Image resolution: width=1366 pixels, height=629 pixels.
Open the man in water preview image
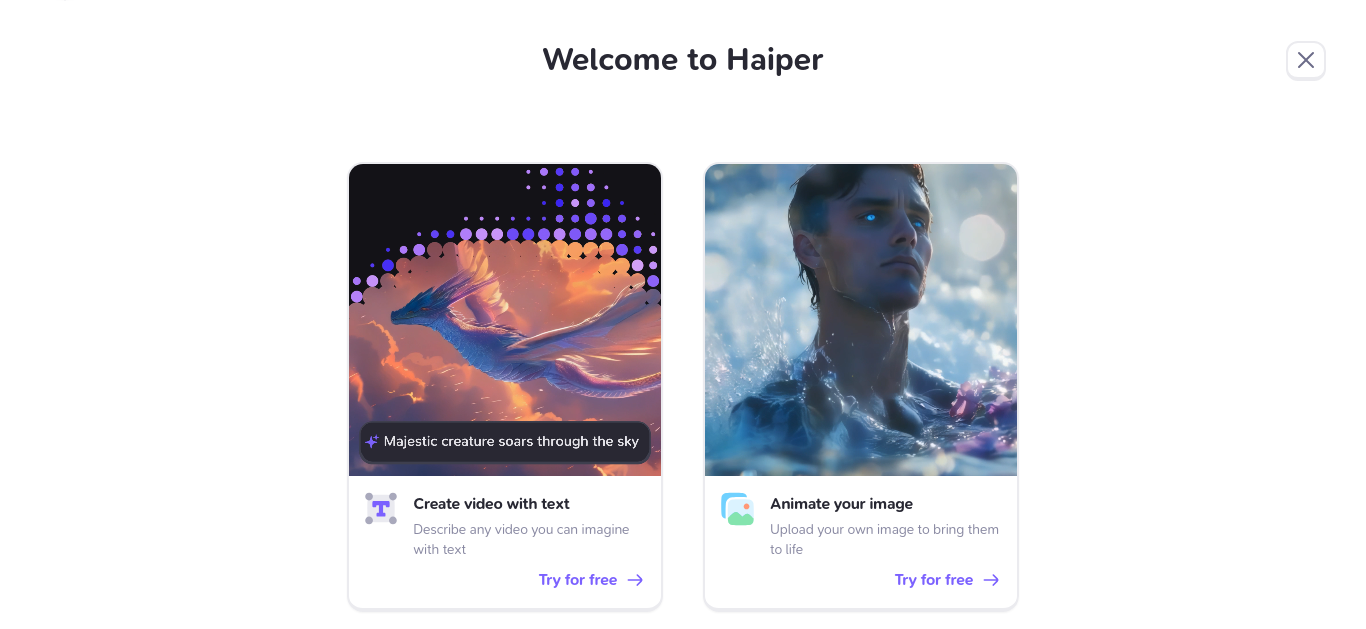point(861,320)
